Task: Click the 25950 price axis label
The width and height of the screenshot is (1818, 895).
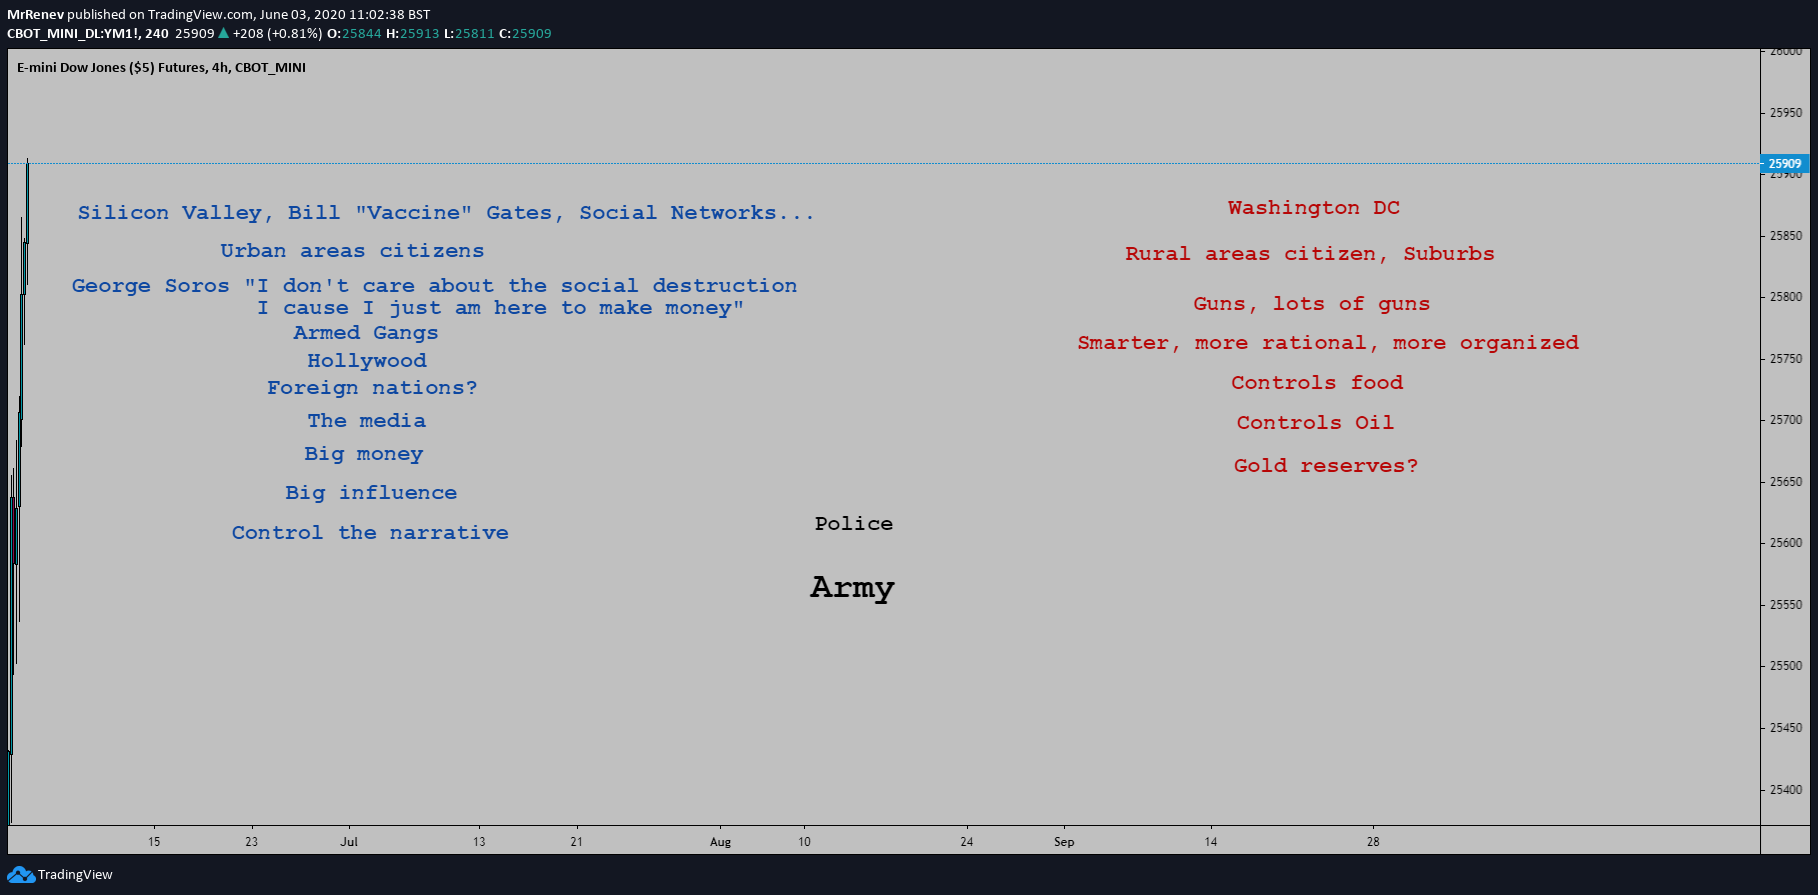Action: click(x=1786, y=113)
